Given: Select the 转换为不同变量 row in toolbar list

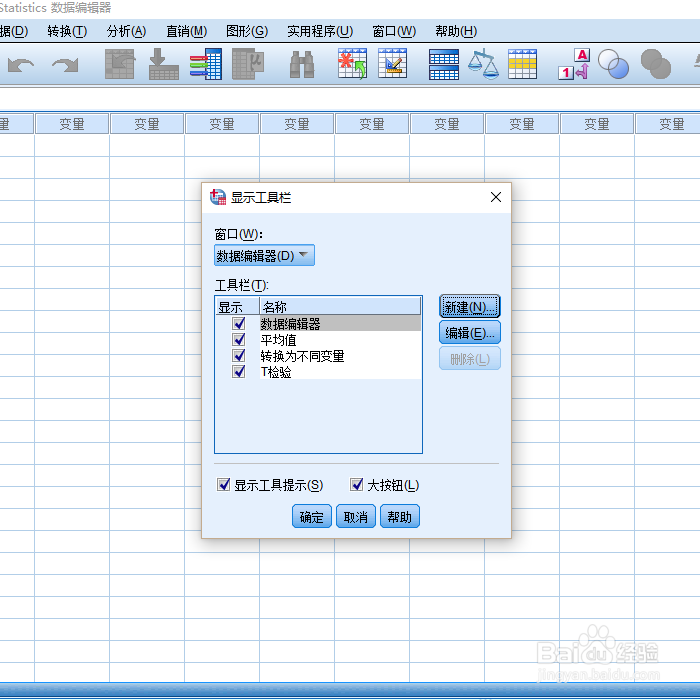Looking at the screenshot, I should coord(340,356).
